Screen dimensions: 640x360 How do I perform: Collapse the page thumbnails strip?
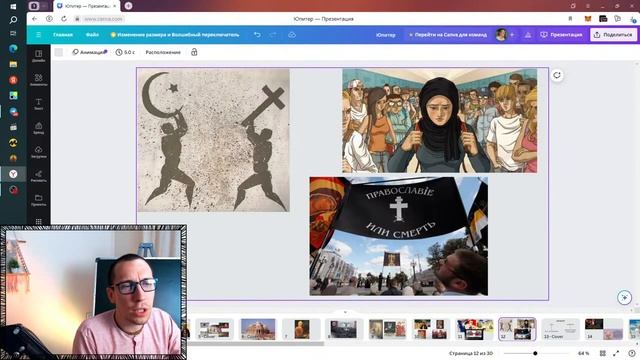pyautogui.click(x=345, y=312)
